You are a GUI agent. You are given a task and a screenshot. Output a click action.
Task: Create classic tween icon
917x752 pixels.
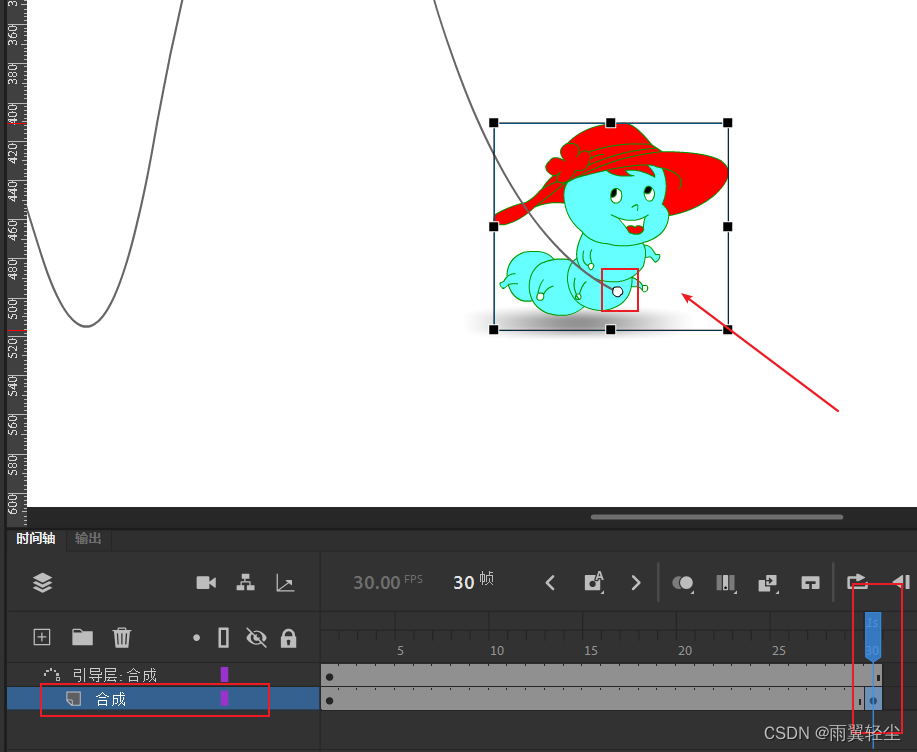coord(768,583)
